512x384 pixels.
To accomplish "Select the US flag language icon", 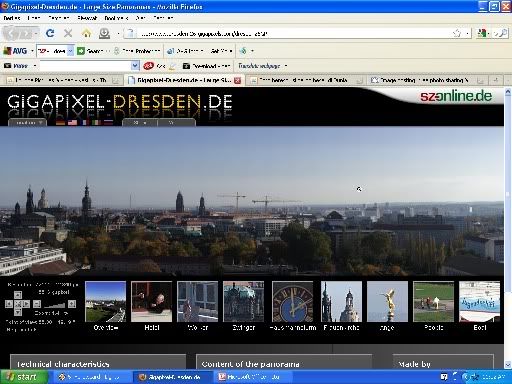I will pos(72,122).
